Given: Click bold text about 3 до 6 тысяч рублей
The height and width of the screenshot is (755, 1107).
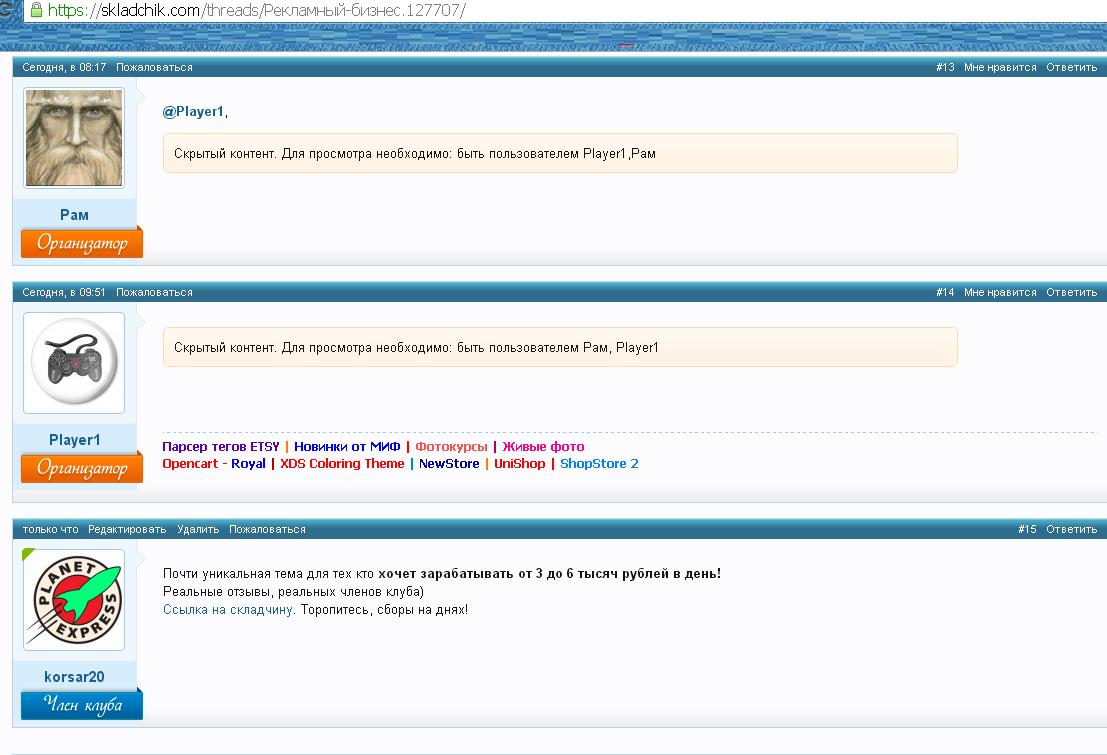Looking at the screenshot, I should pos(549,573).
